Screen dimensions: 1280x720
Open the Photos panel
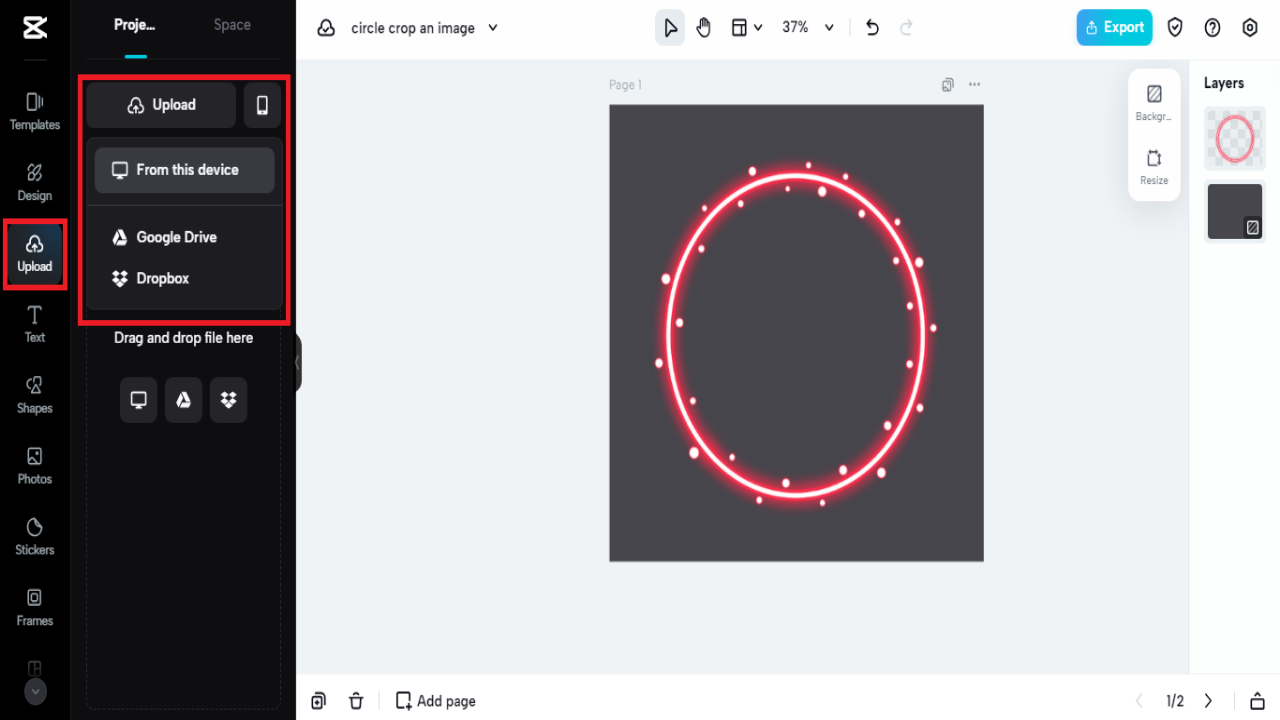coord(34,466)
